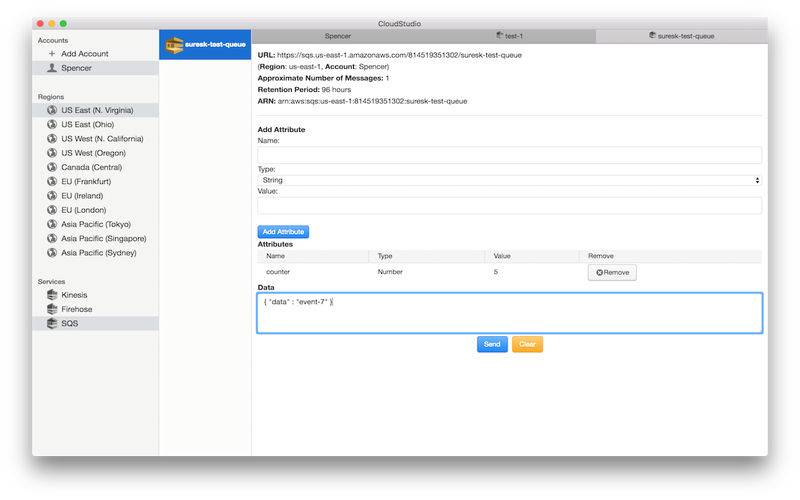Switch to the suresk-test-queue tab label
This screenshot has width=800, height=500.
[686, 36]
